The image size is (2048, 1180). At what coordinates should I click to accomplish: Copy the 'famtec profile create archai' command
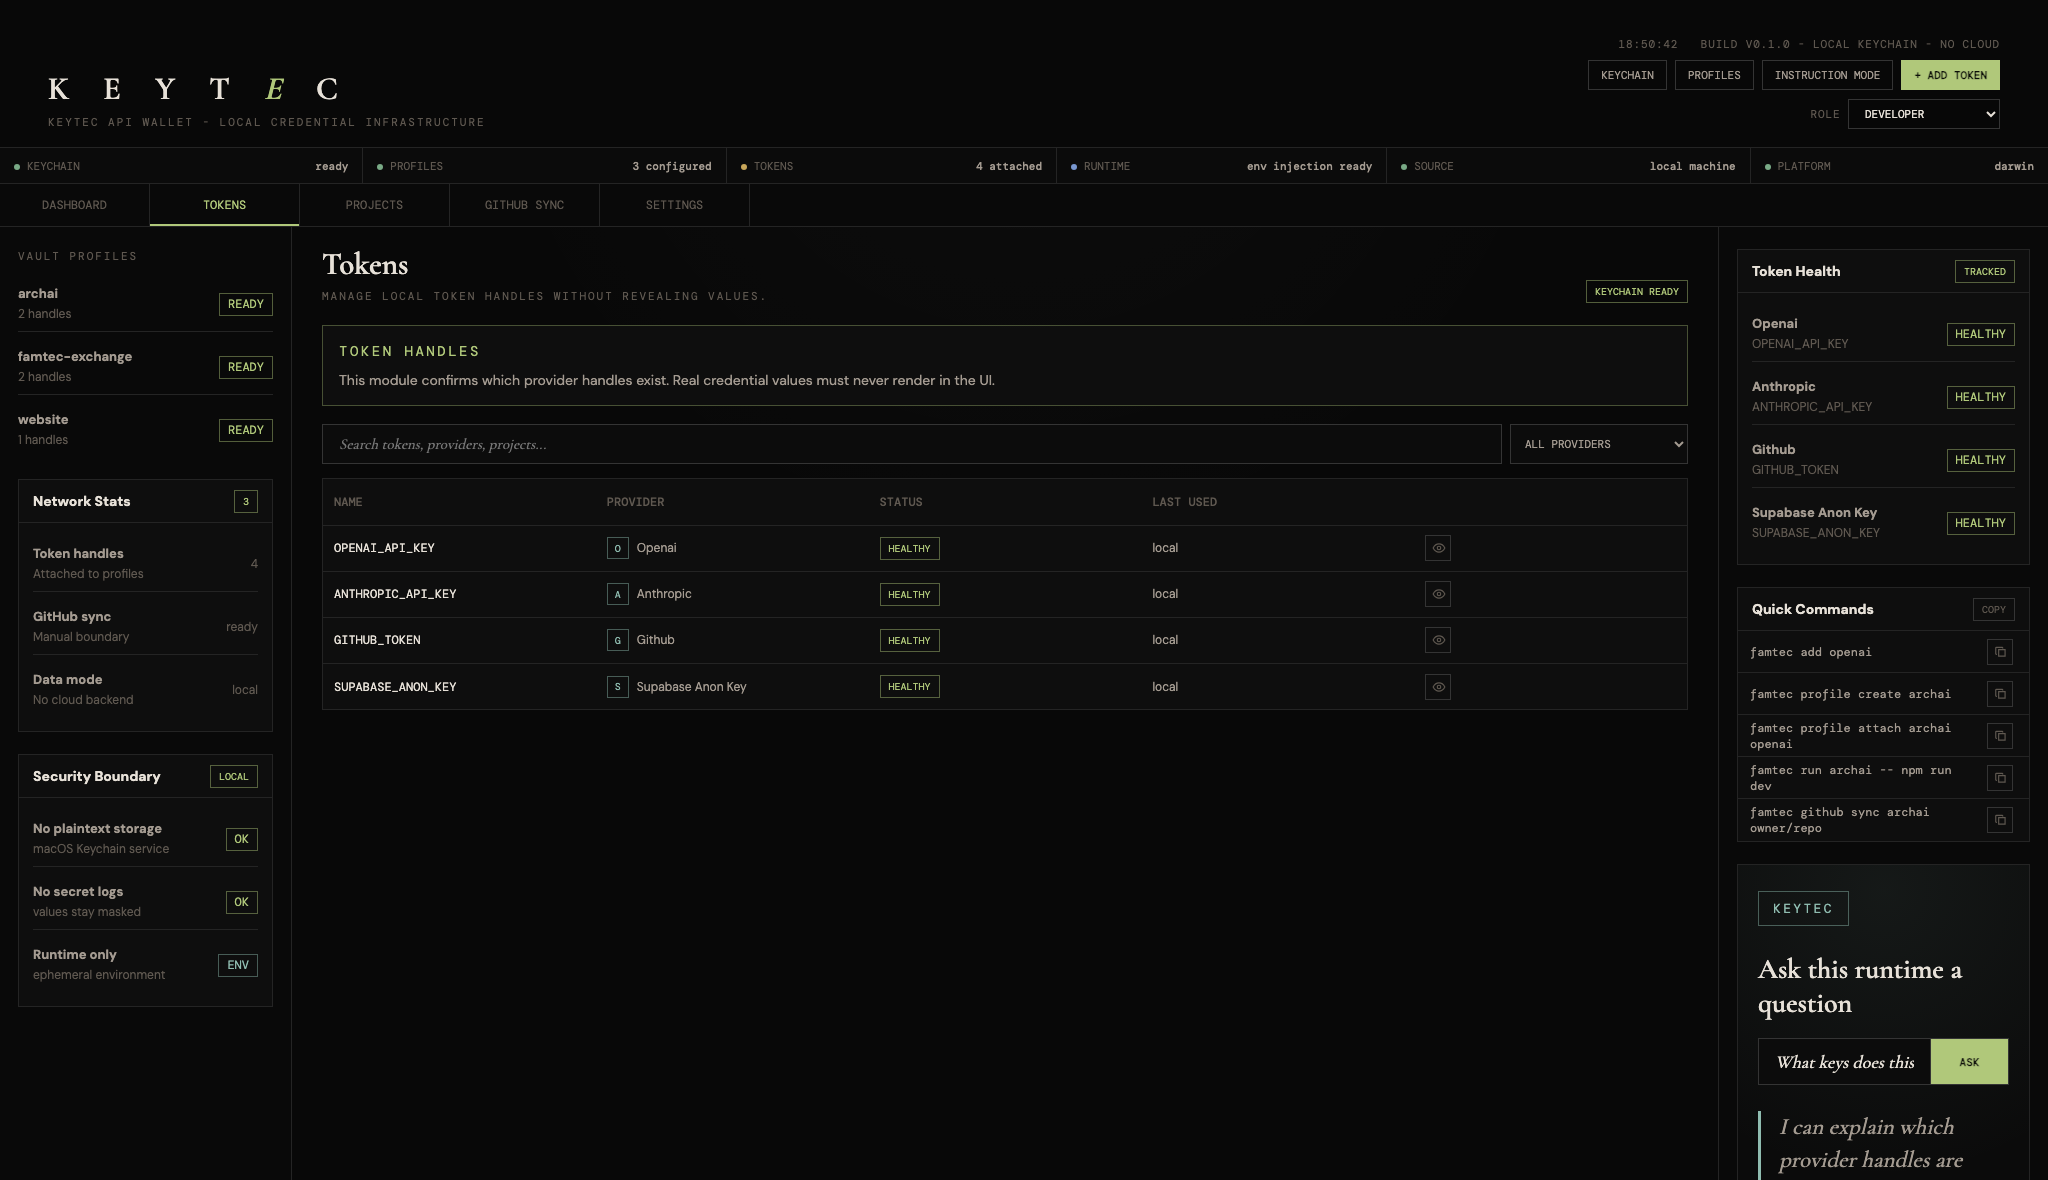pos(2000,694)
